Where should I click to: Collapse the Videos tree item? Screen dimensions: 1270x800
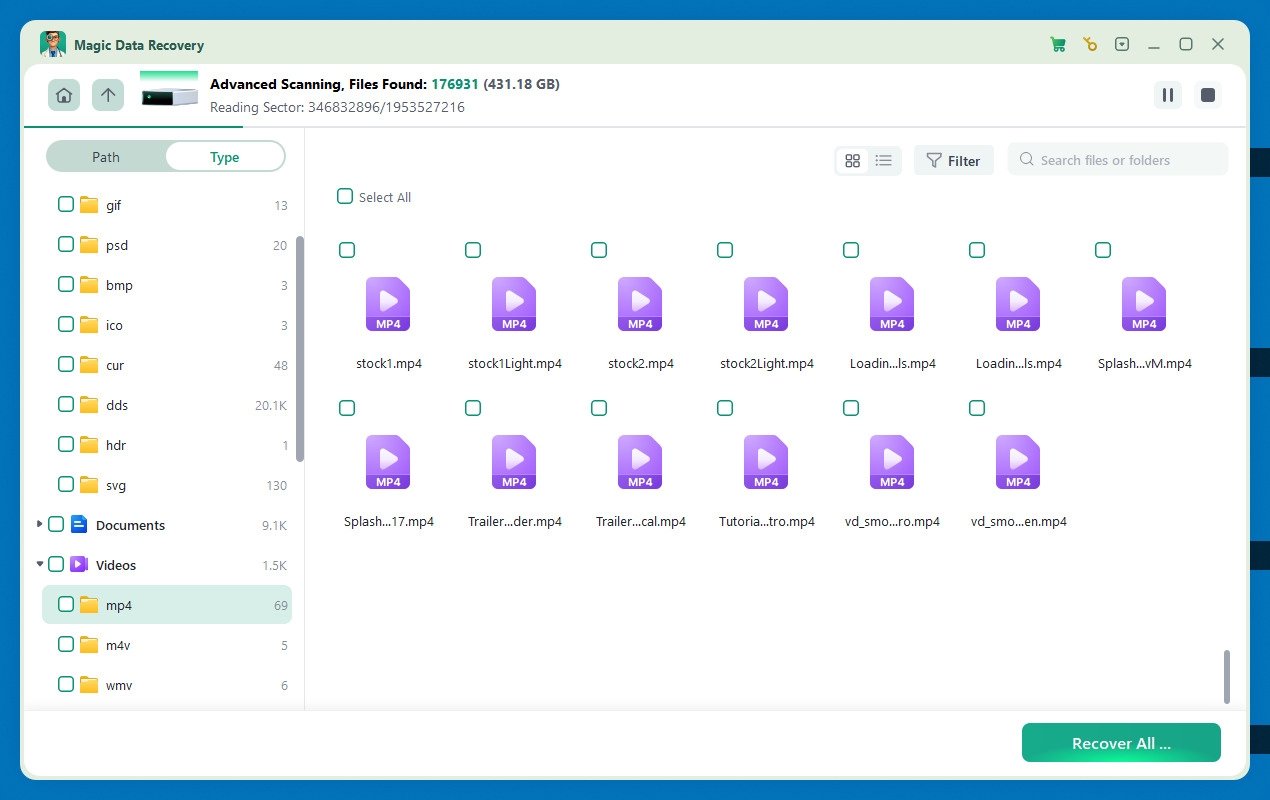click(39, 564)
